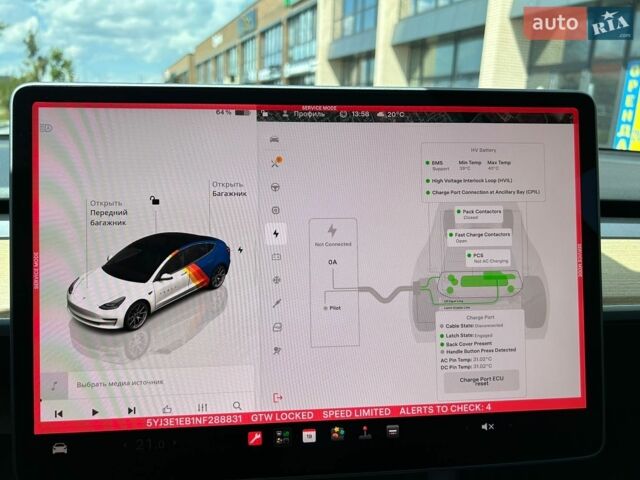Select the Pack Contactors status box
Viewport: 640px width, 480px height.
479,214
